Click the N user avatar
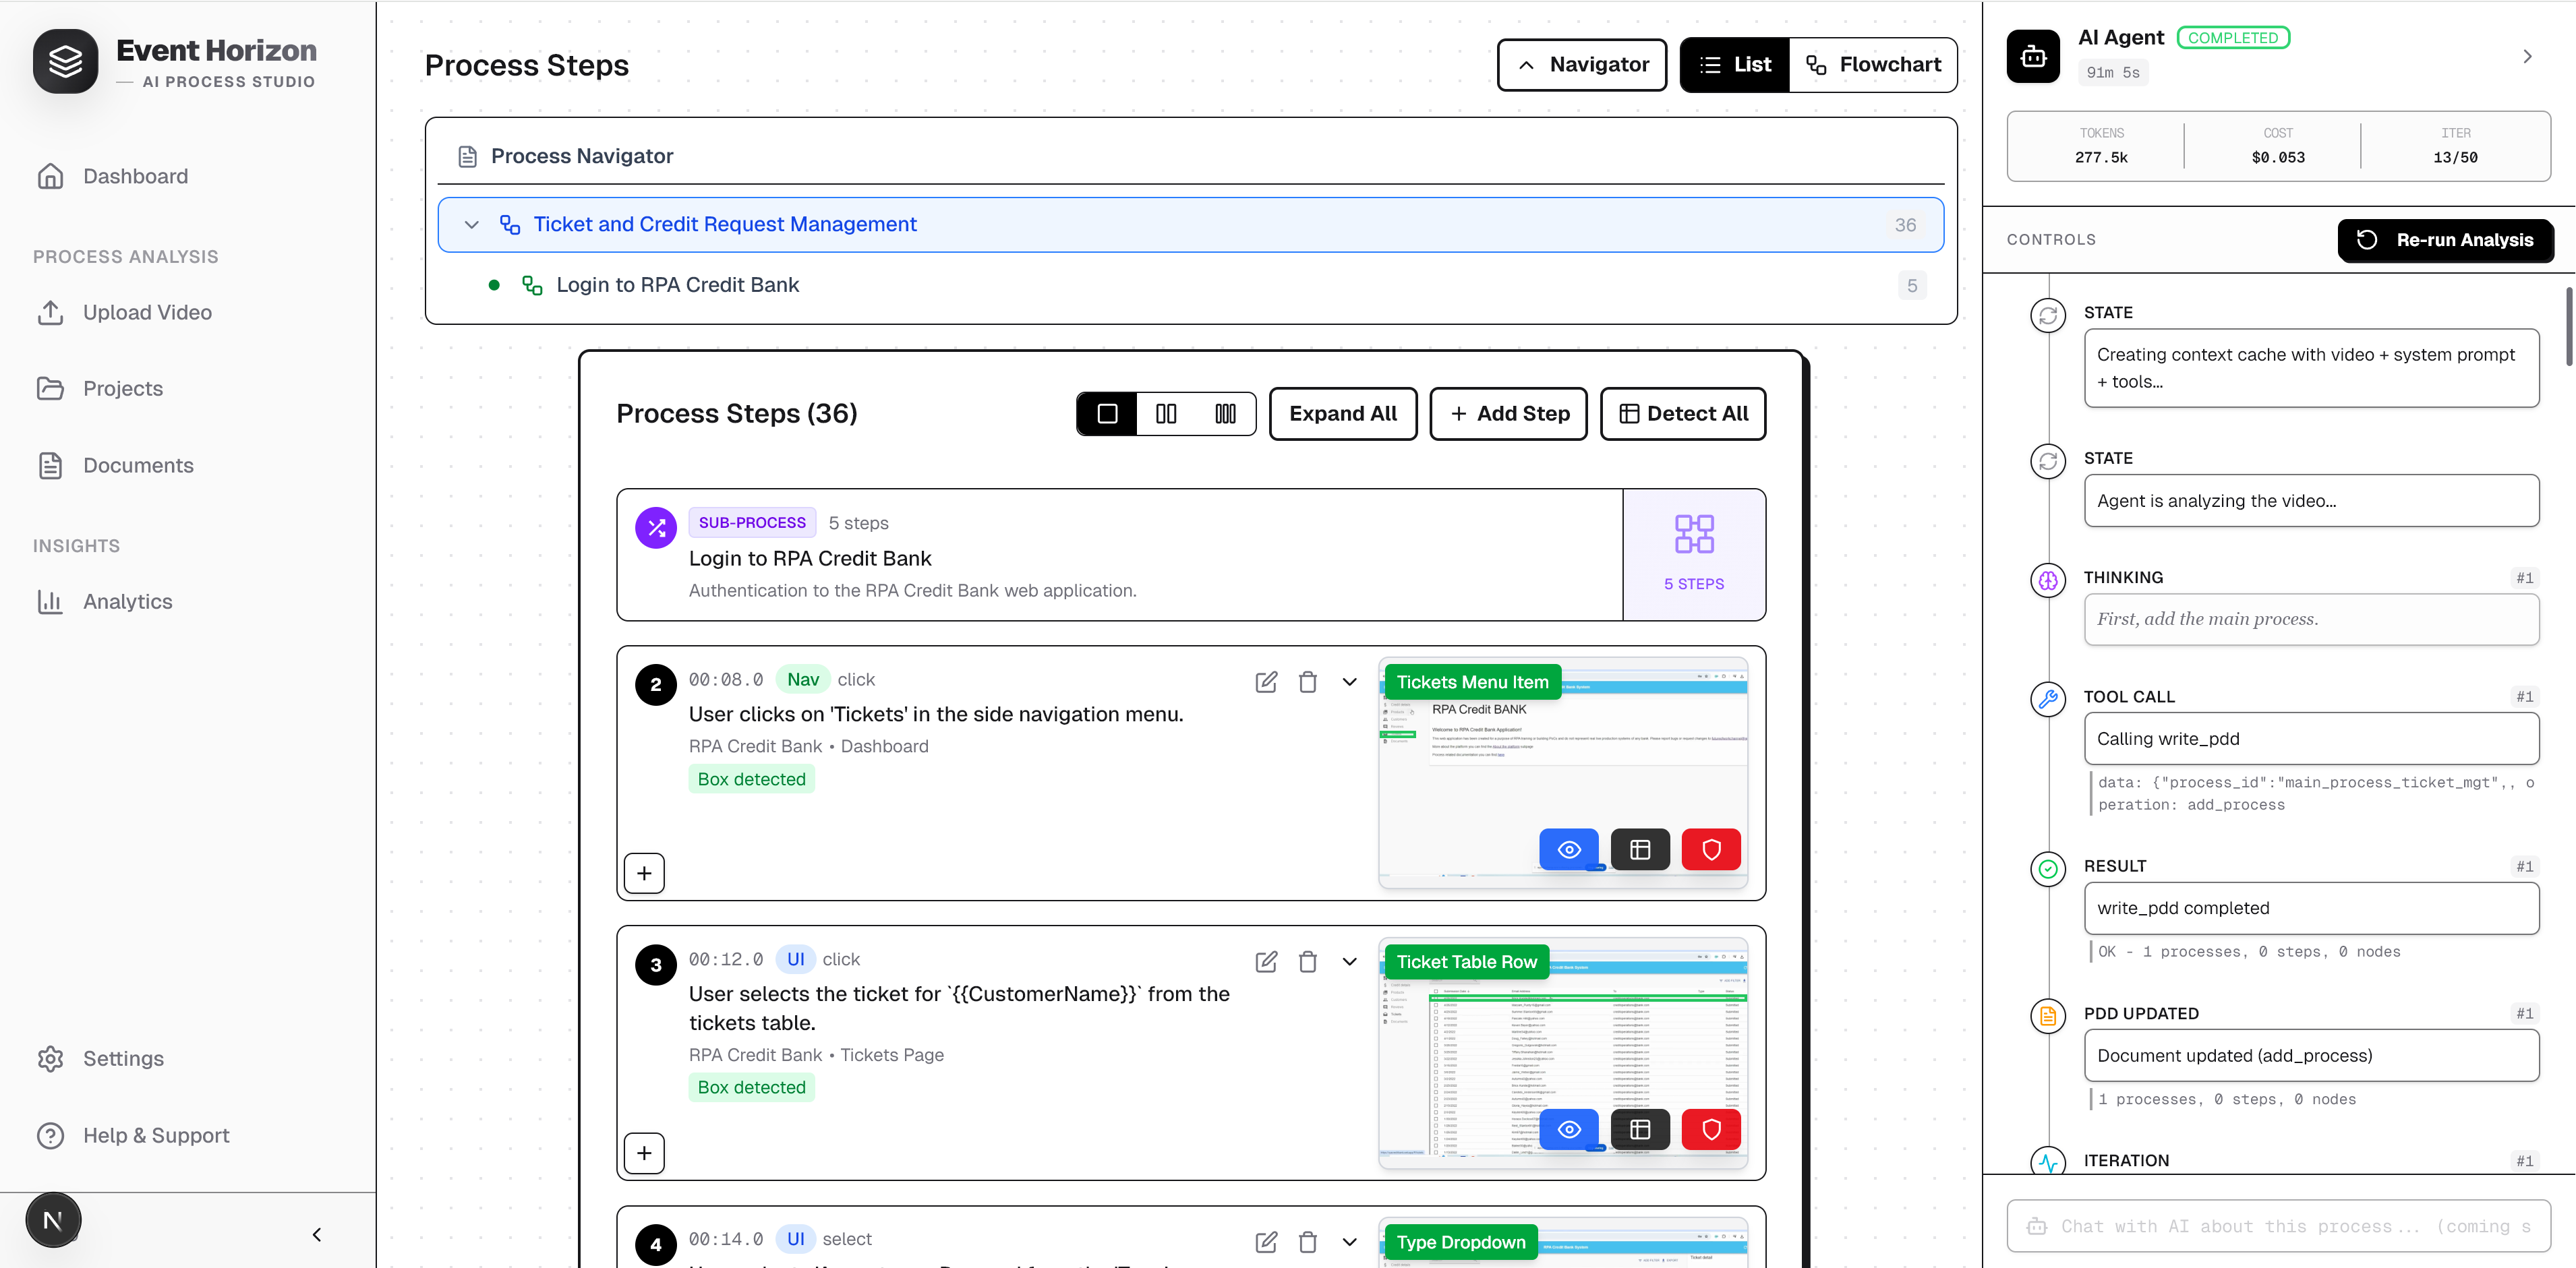This screenshot has width=2576, height=1268. [53, 1220]
